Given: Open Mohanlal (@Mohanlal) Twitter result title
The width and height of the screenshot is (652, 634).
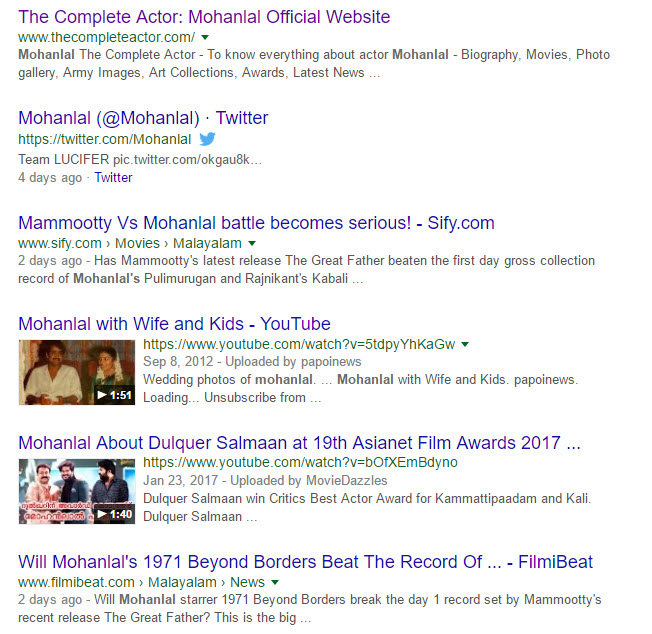Looking at the screenshot, I should click(x=143, y=118).
